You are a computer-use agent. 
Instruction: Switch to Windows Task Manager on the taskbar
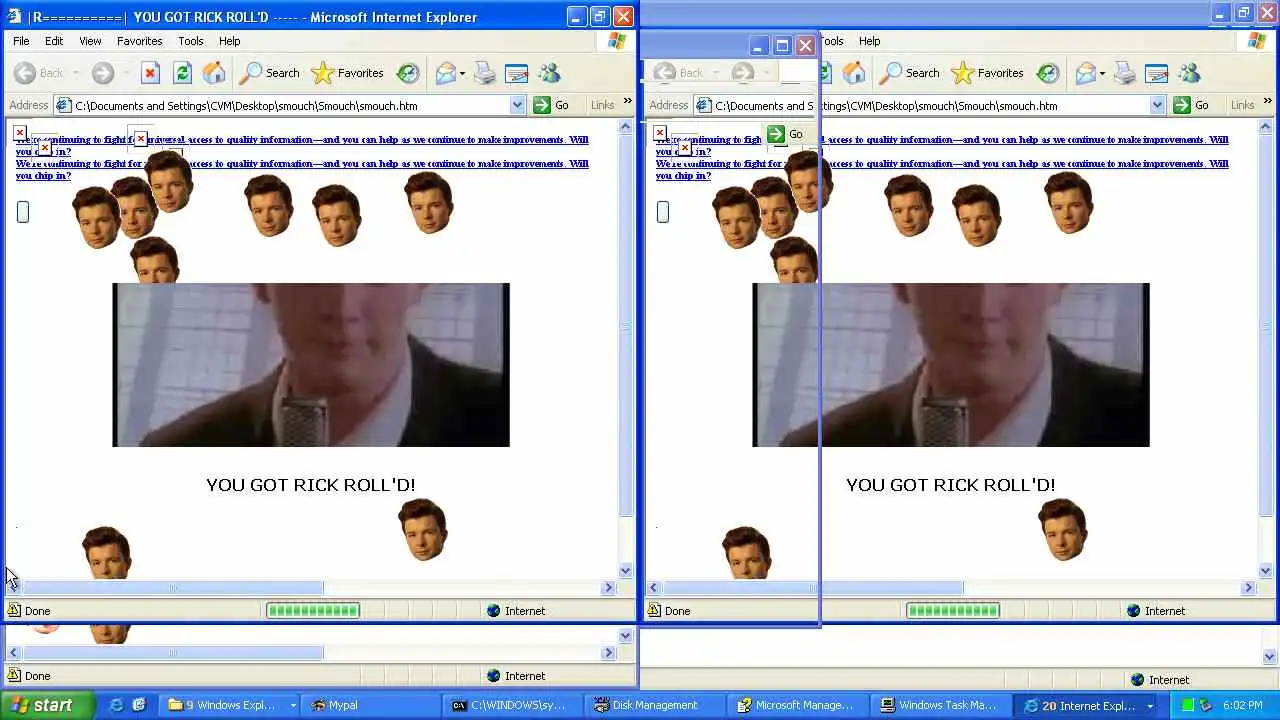[x=940, y=705]
